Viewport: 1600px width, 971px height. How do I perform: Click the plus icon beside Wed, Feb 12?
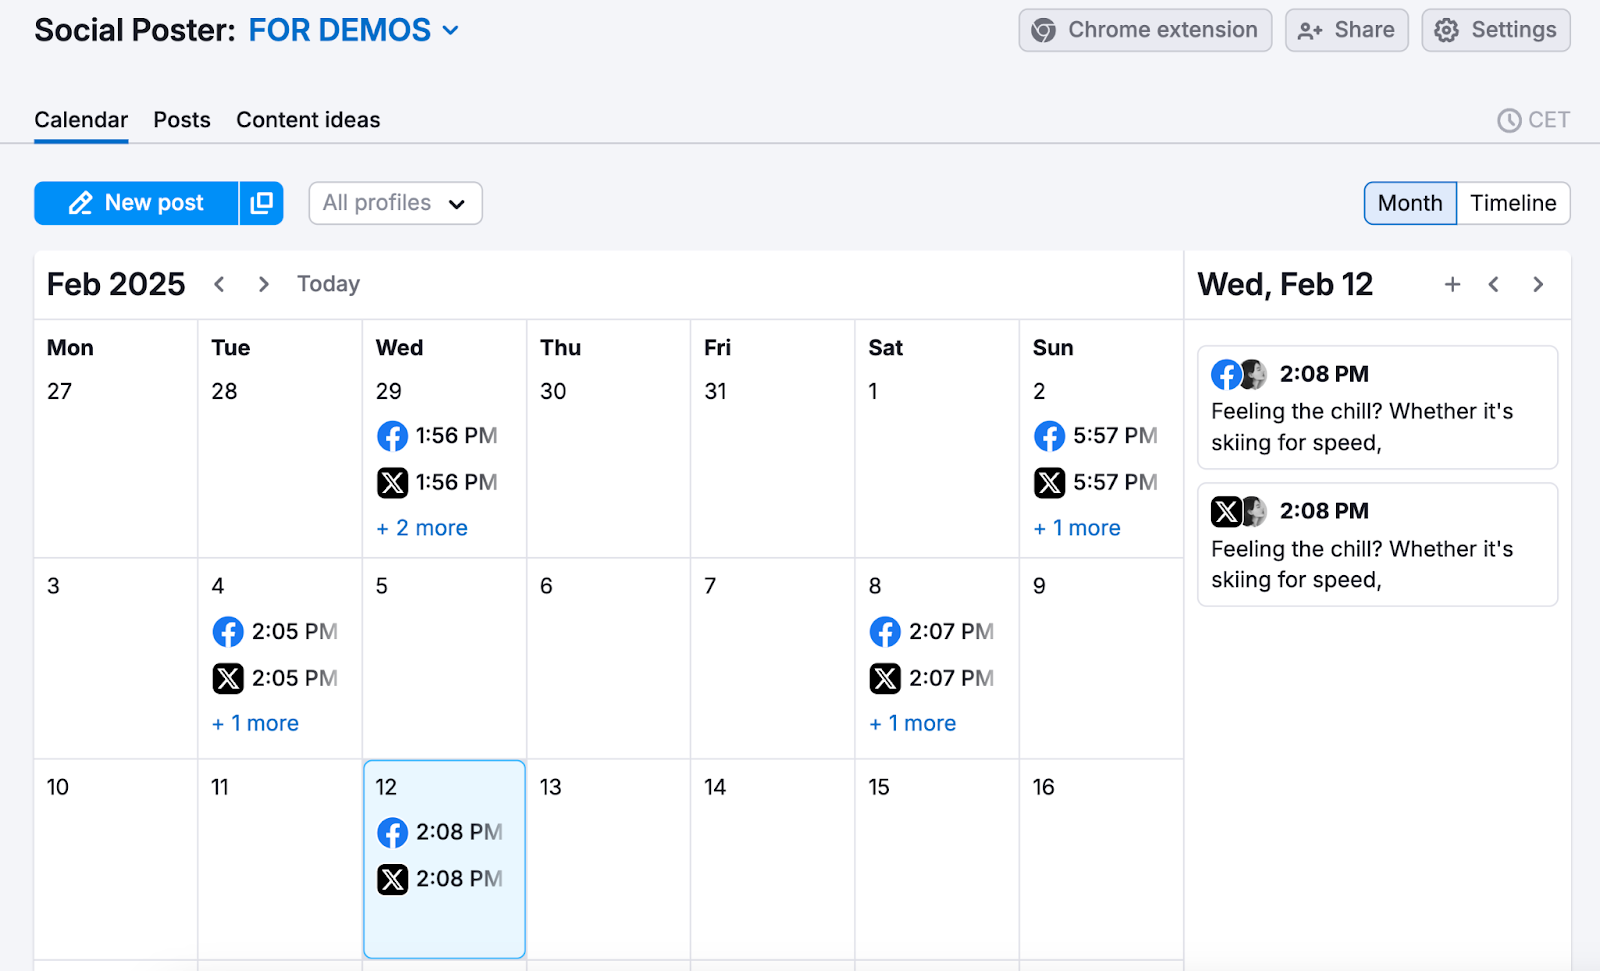tap(1452, 284)
